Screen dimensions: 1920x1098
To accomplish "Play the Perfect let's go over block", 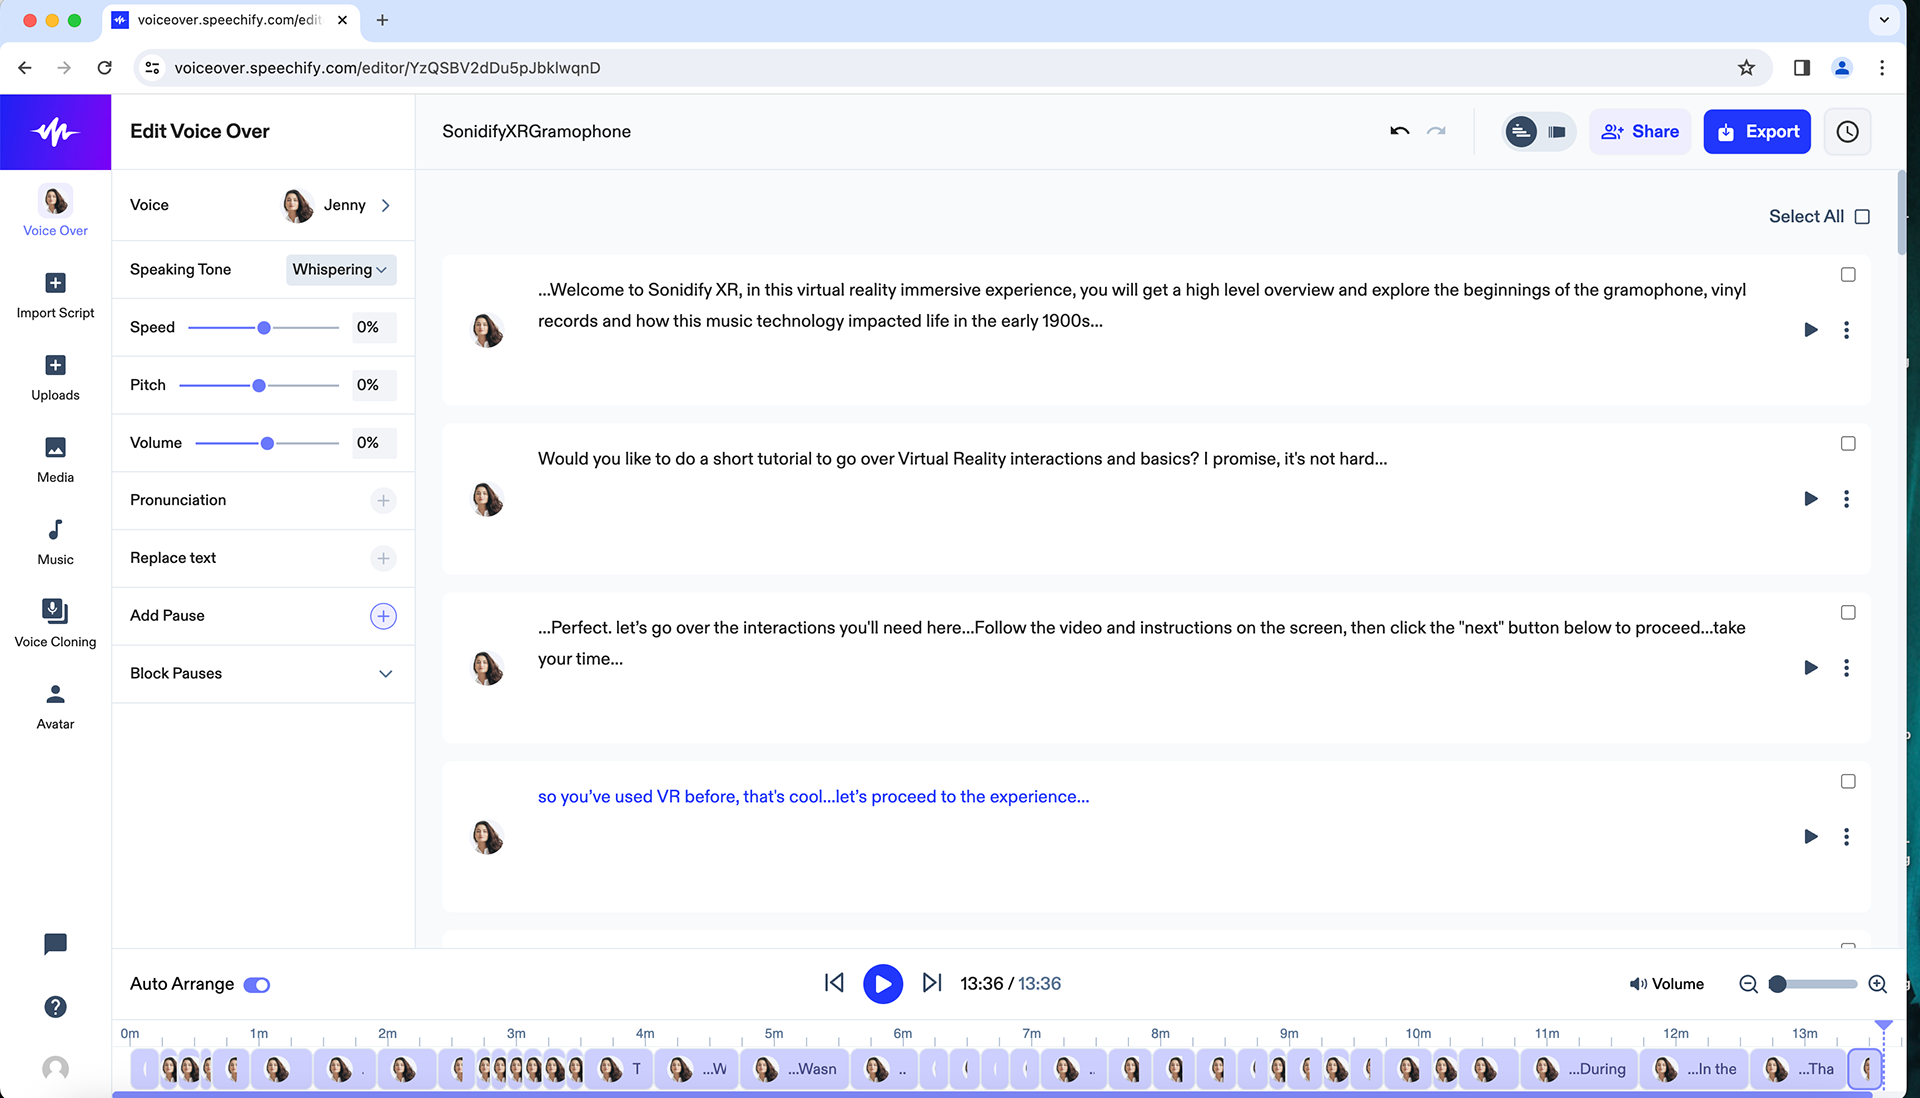I will pyautogui.click(x=1810, y=668).
